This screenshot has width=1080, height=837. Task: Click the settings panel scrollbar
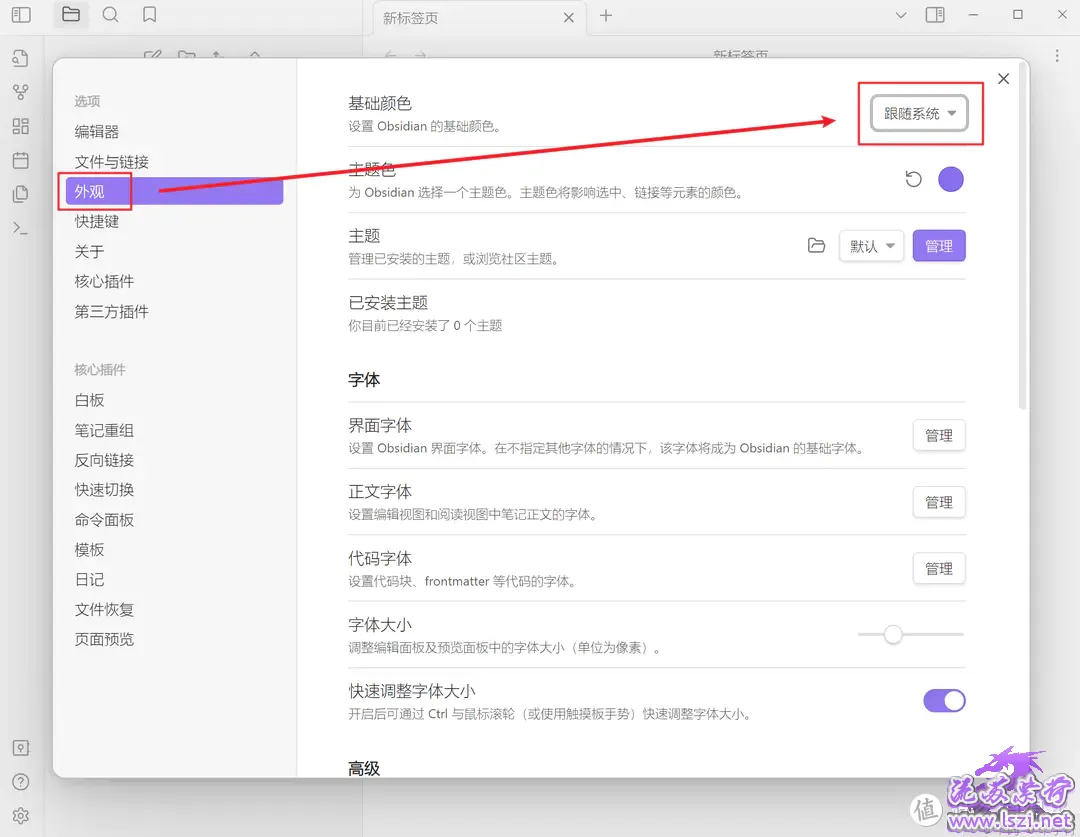(1022, 238)
